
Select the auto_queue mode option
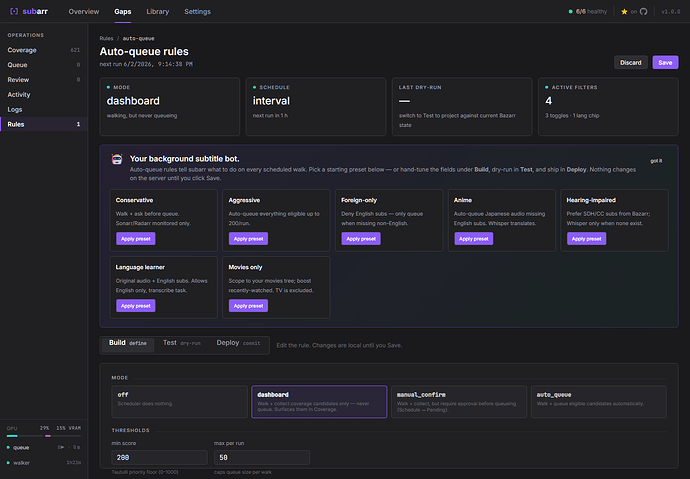598,402
